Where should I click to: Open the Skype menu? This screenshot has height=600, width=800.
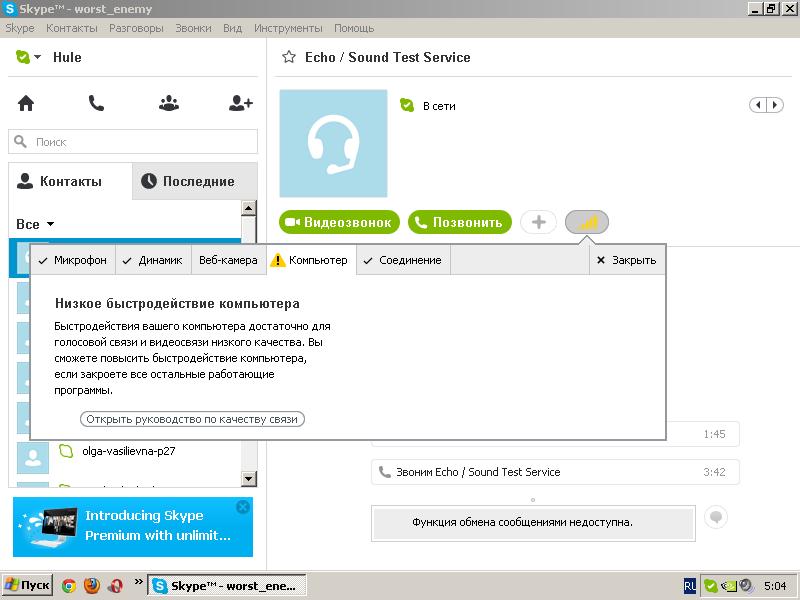[20, 28]
